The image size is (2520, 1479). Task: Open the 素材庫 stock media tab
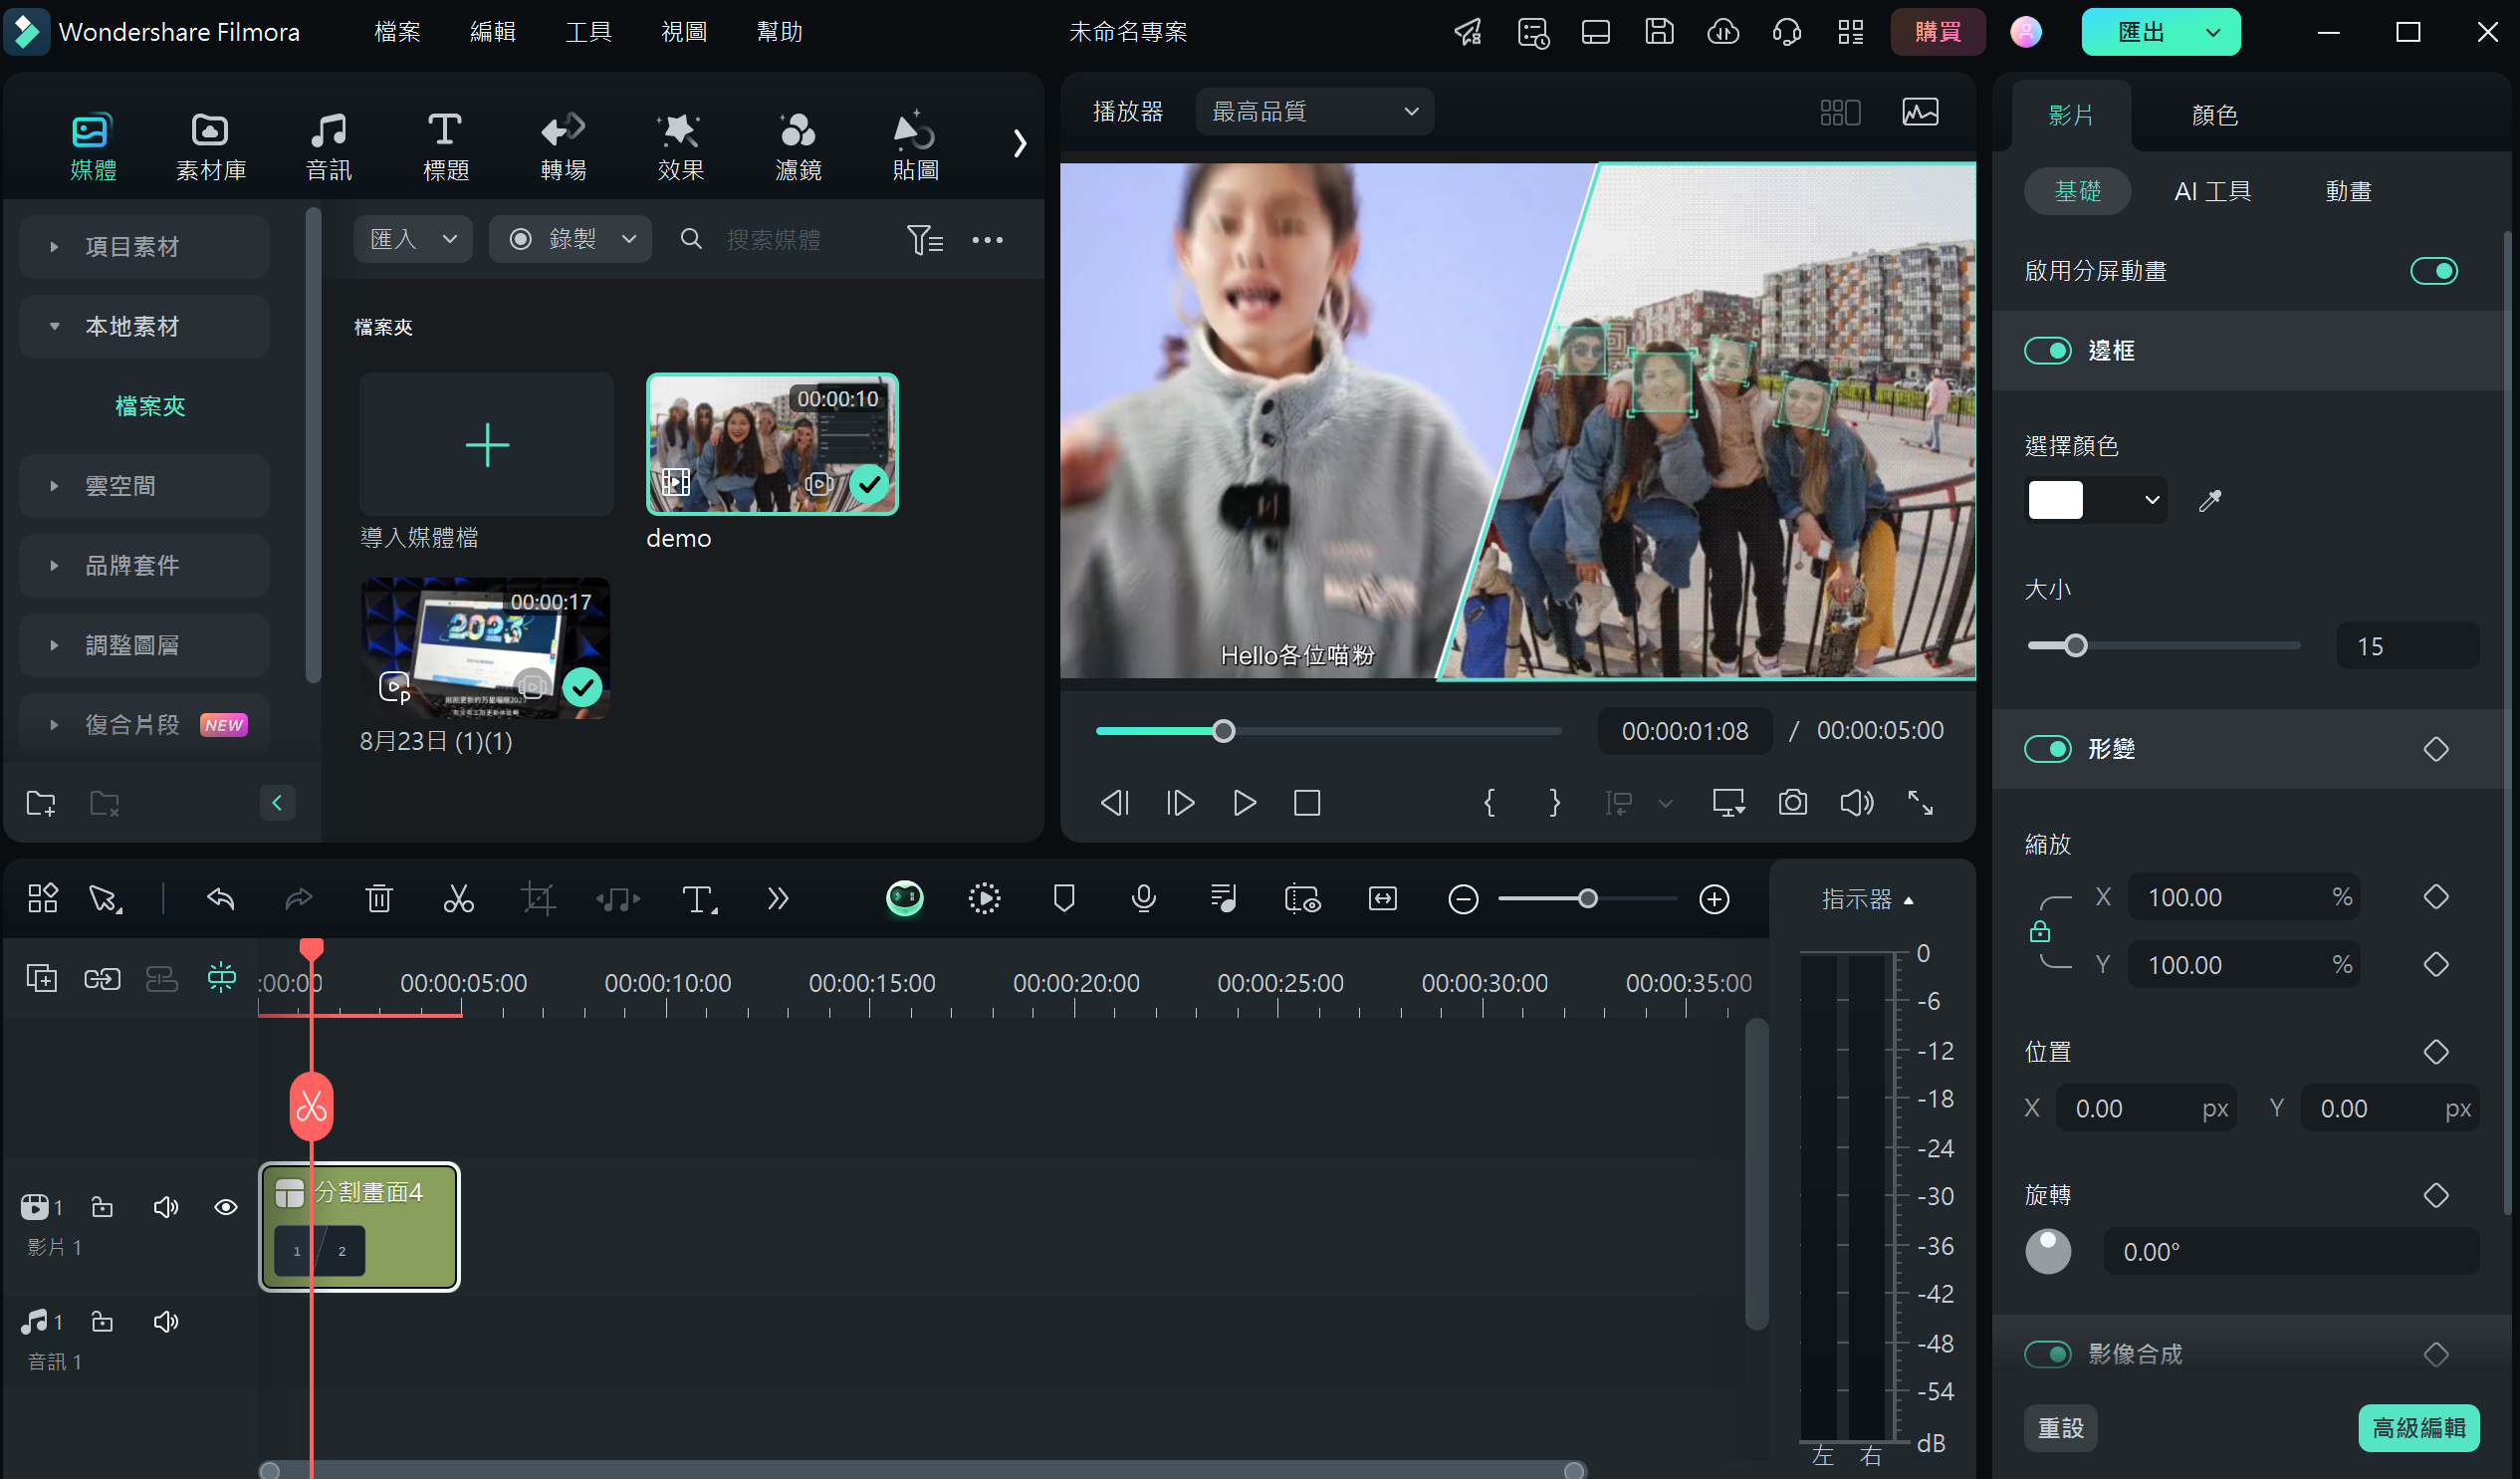(210, 146)
